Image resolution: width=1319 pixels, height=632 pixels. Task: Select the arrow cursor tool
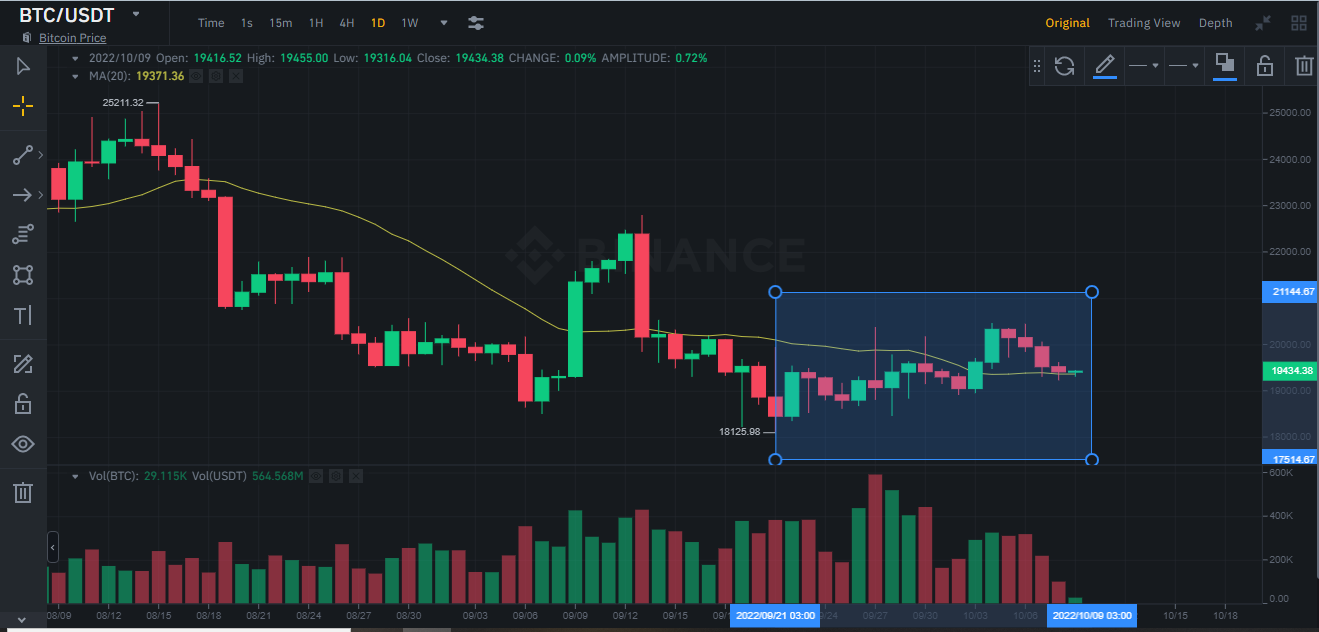point(23,66)
